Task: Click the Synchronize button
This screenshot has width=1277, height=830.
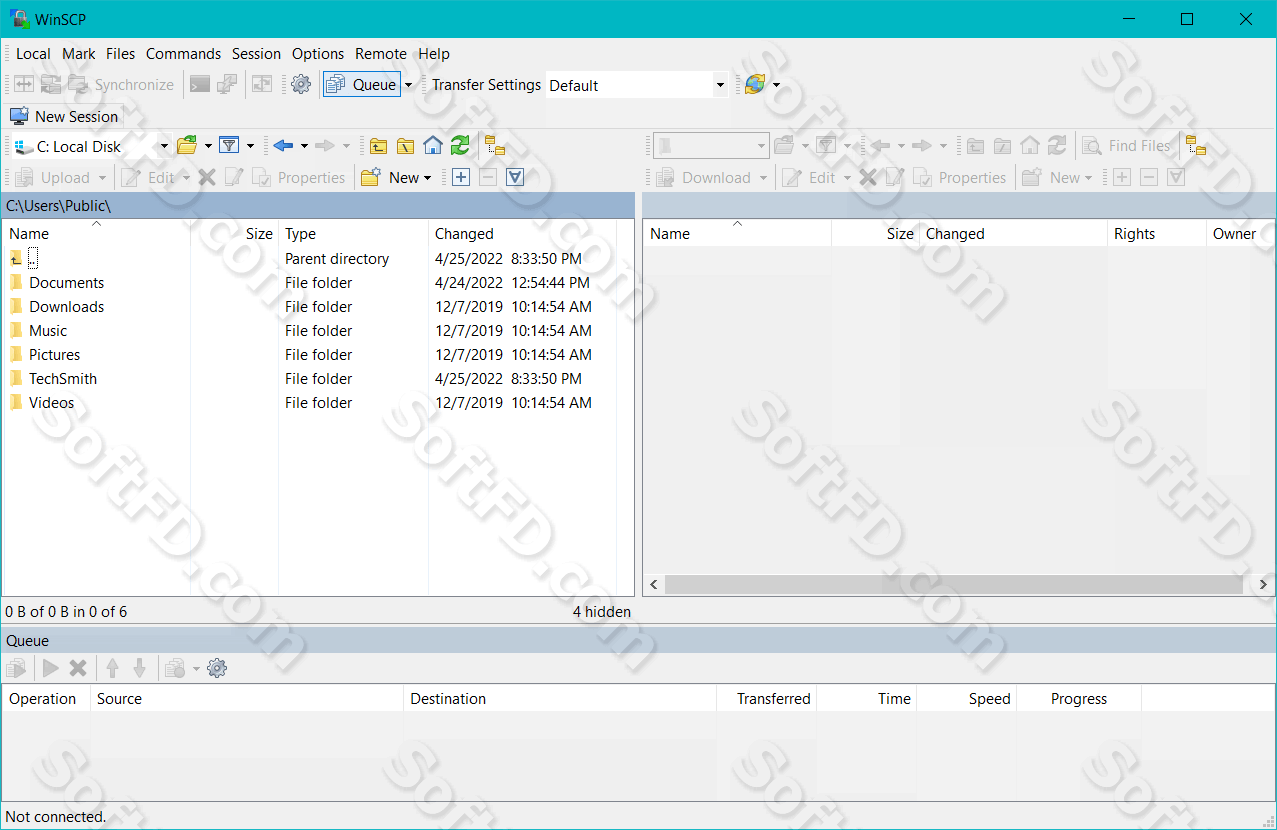Action: coord(121,85)
